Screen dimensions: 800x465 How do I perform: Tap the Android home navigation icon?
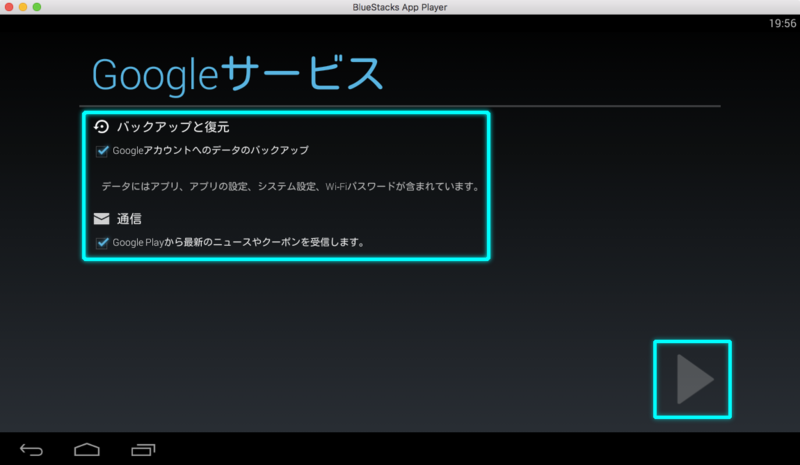point(87,449)
